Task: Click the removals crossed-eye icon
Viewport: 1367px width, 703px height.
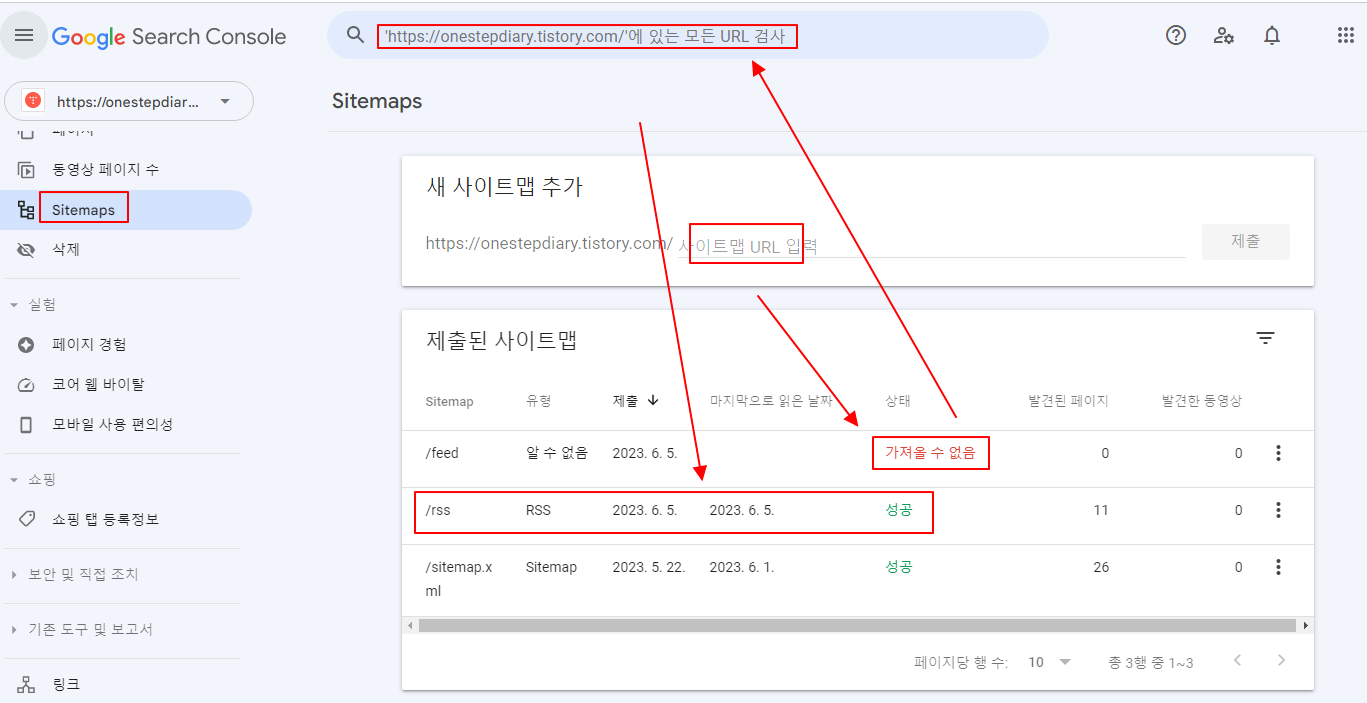Action: coord(27,250)
